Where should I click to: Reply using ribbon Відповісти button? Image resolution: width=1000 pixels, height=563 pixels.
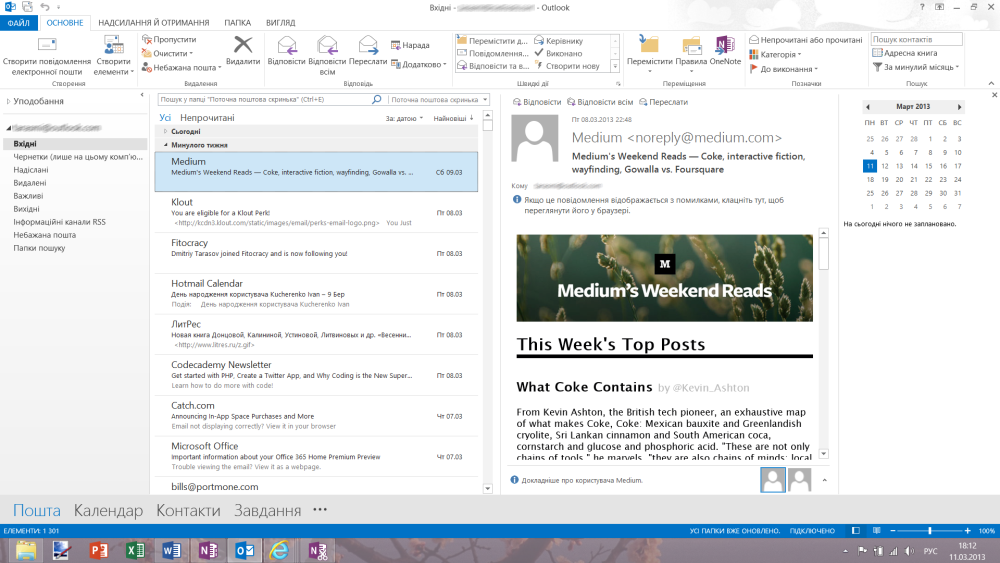click(286, 51)
